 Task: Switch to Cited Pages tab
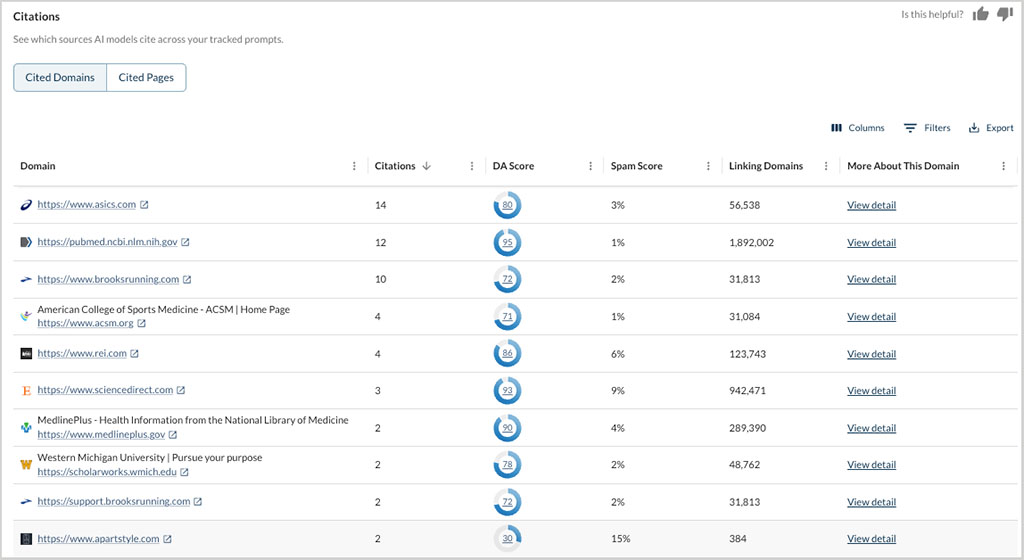point(146,77)
